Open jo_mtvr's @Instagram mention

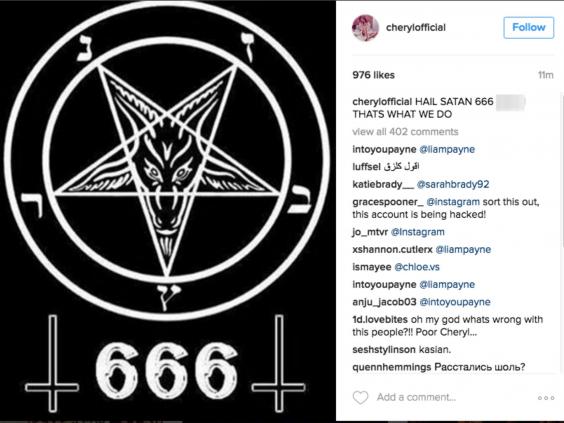418,232
